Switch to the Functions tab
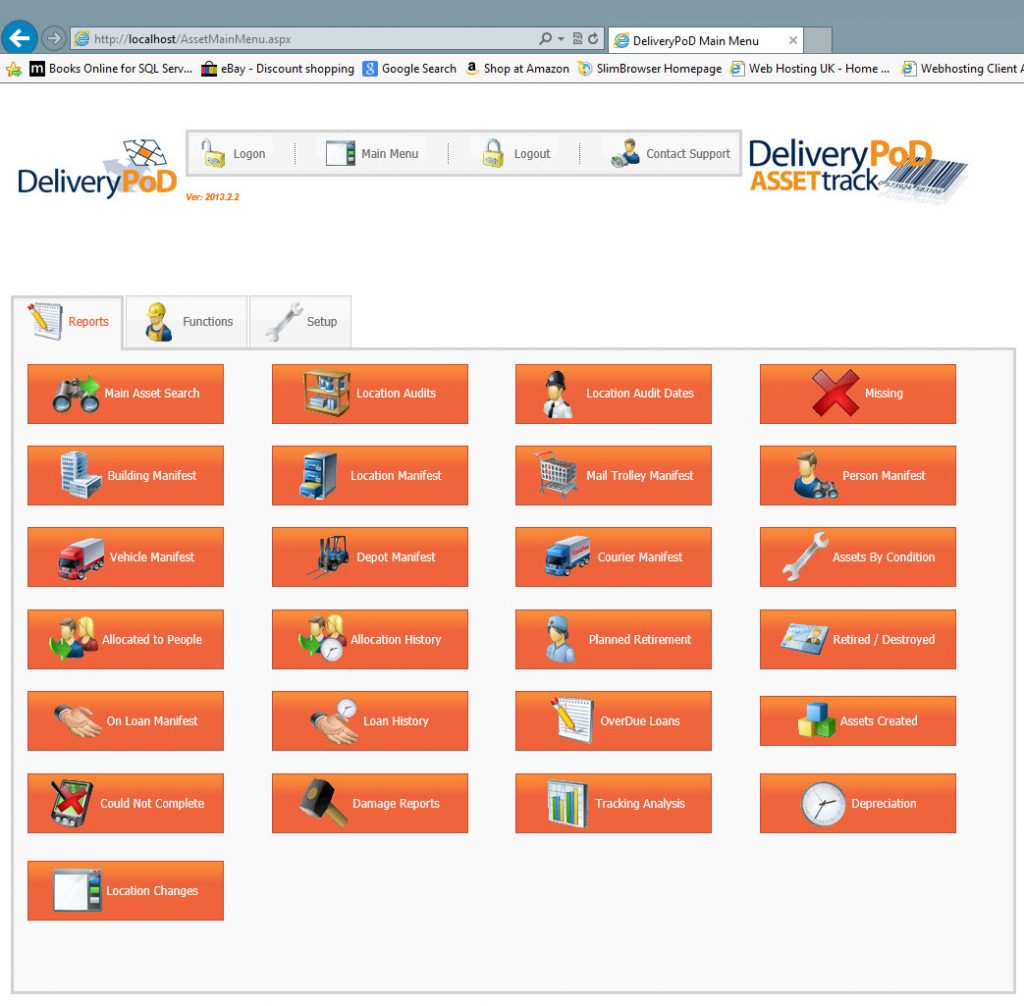Screen dimensions: 1024x1006 pos(190,322)
